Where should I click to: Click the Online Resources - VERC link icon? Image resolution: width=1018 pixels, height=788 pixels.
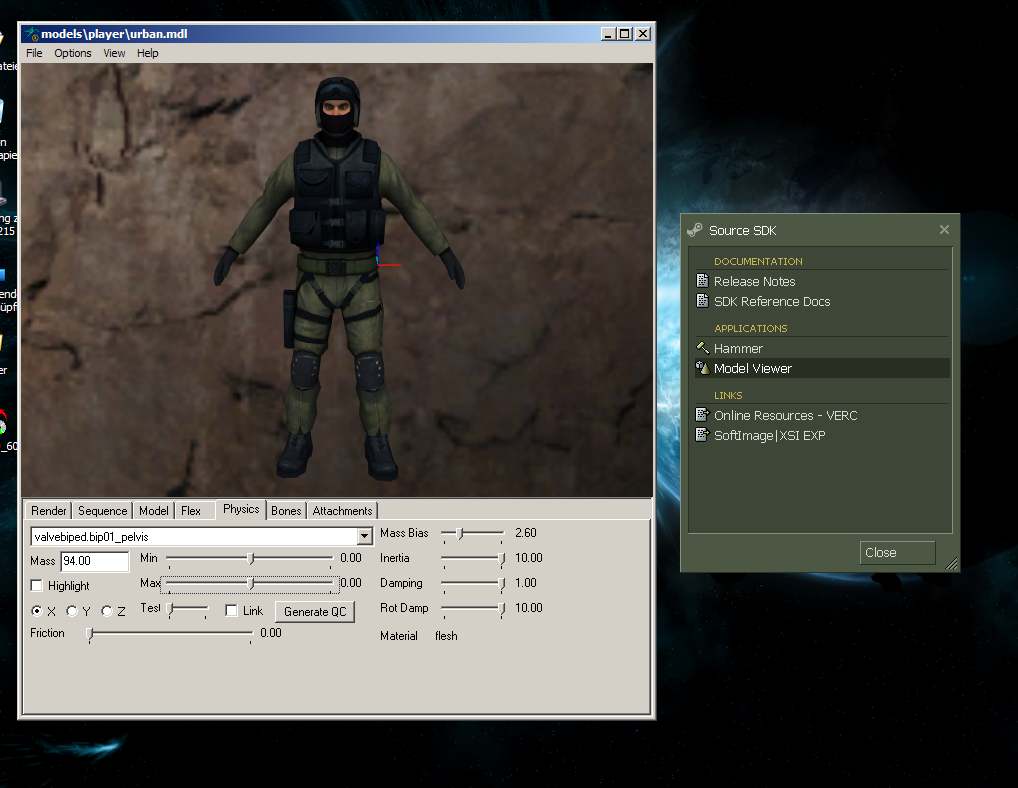[x=702, y=414]
